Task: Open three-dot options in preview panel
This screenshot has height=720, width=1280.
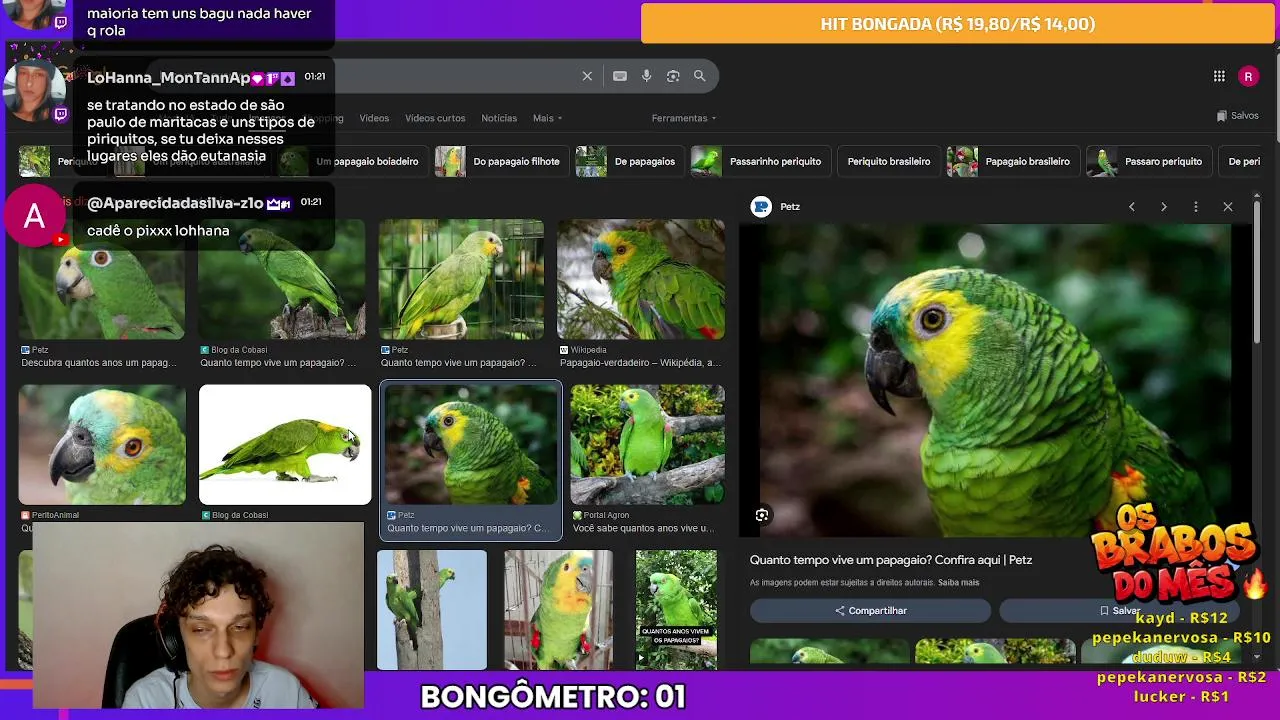Action: tap(1196, 207)
